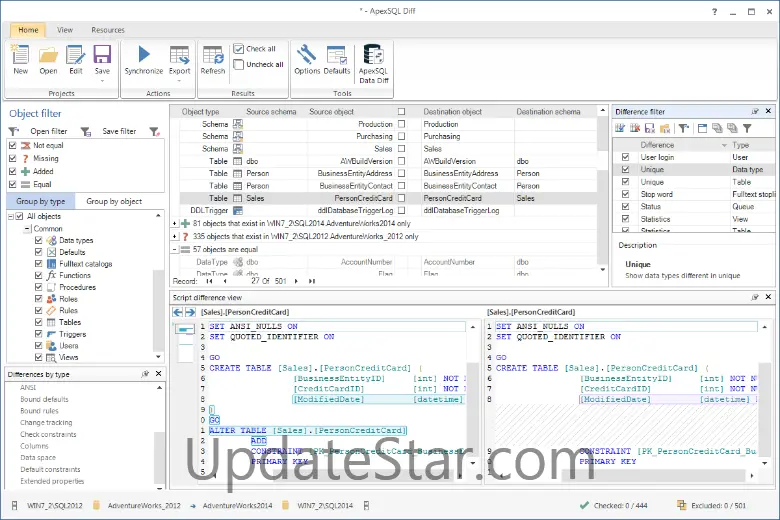780x520 pixels.
Task: Uncheck User login in Difference filter
Action: (x=626, y=157)
